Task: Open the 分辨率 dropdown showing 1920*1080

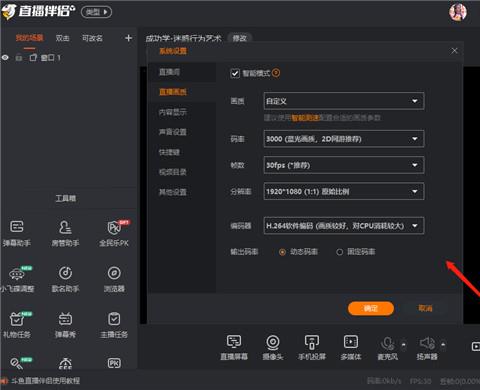Action: point(344,191)
